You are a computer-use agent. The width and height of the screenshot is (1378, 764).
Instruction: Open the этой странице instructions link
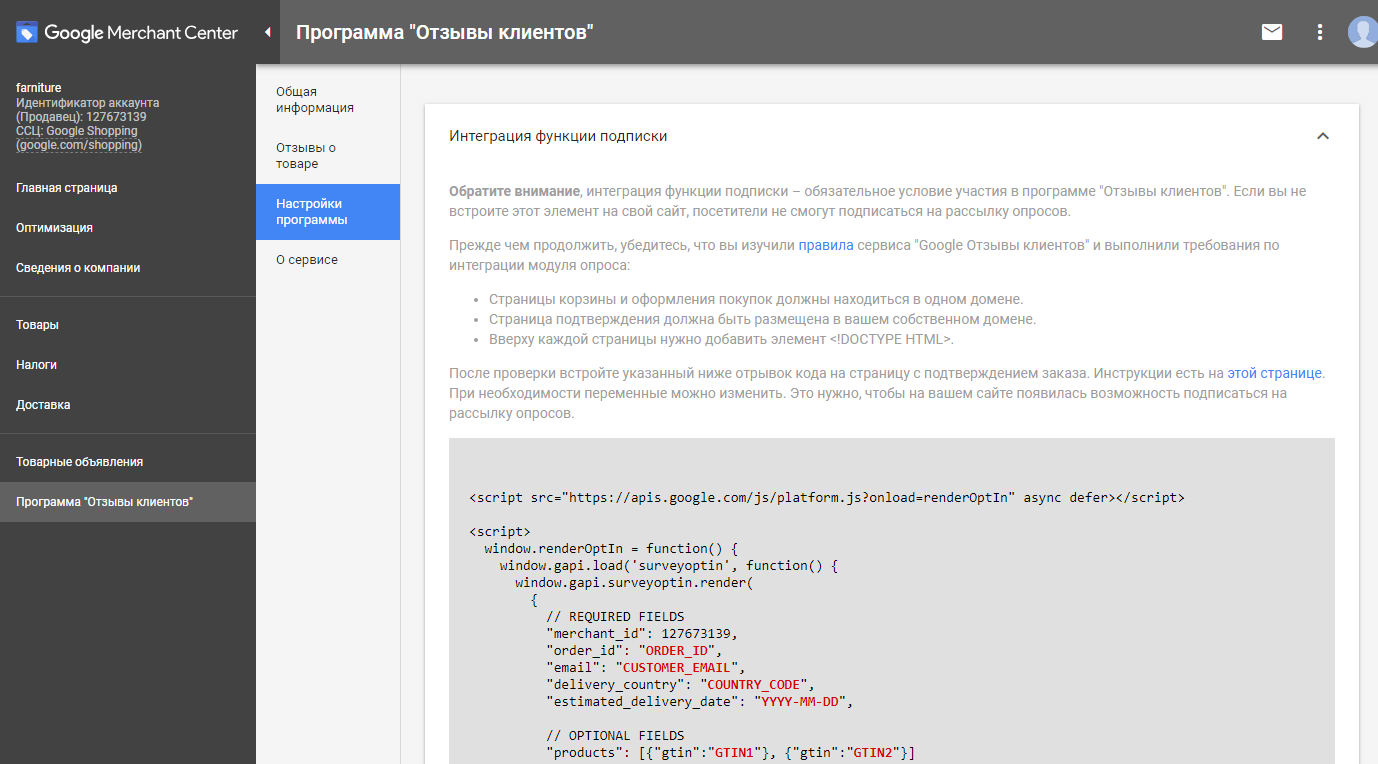[x=1274, y=373]
